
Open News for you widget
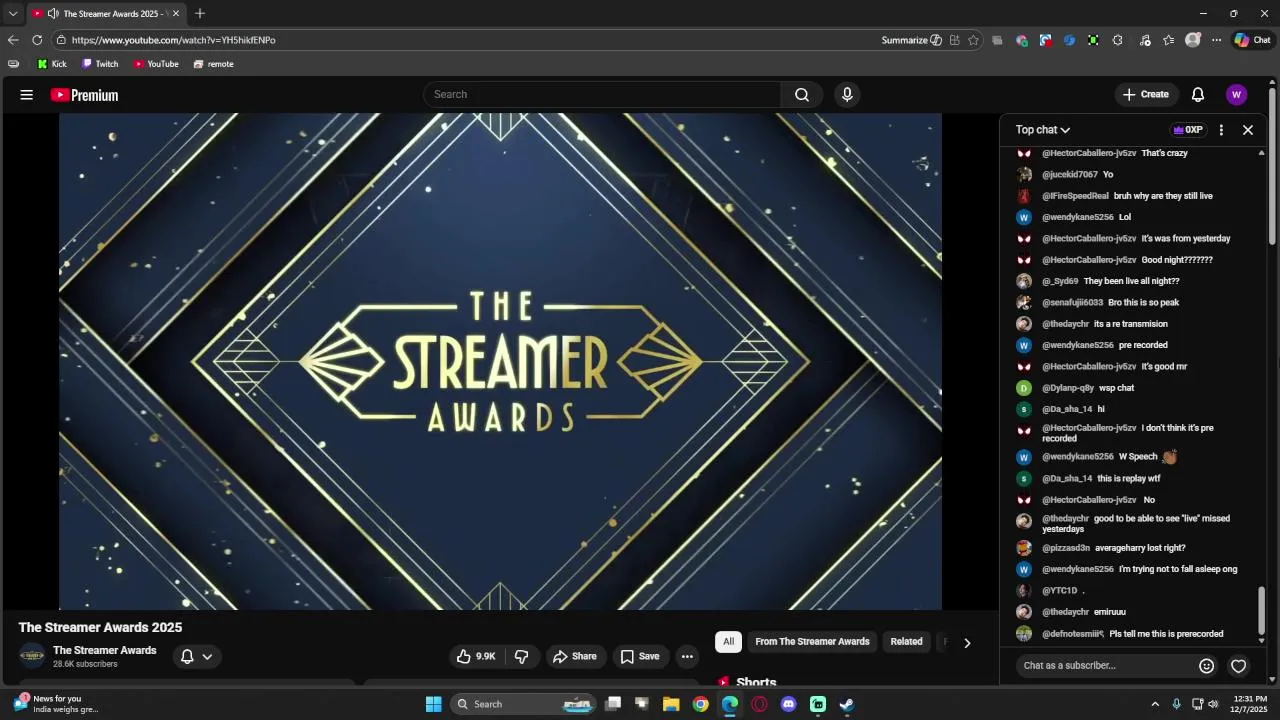[57, 704]
